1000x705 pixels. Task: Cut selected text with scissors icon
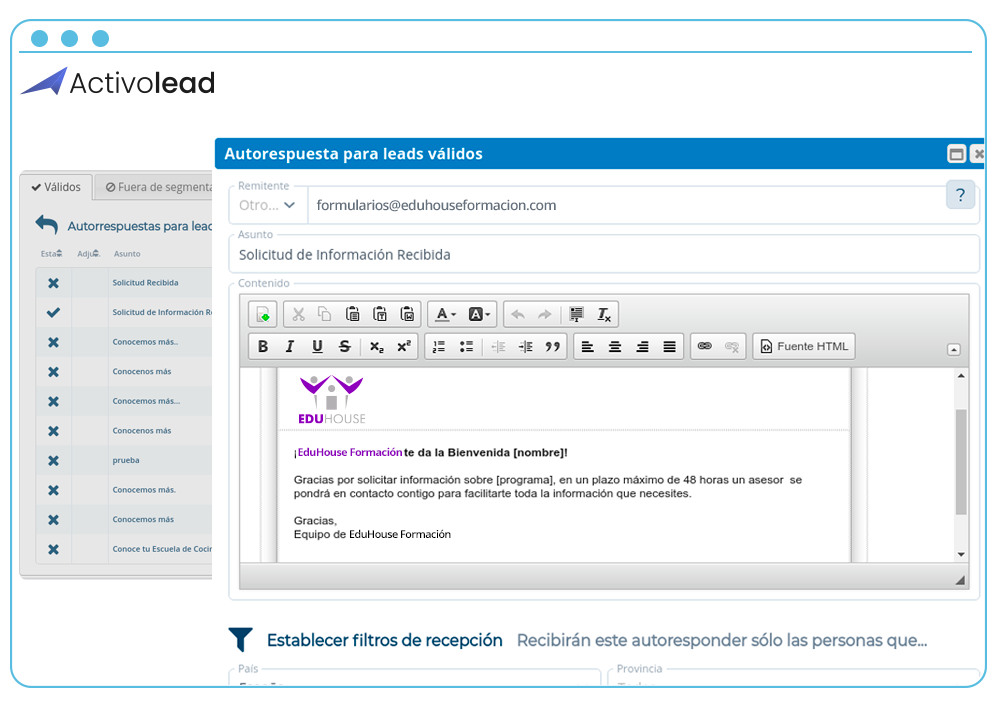click(298, 314)
